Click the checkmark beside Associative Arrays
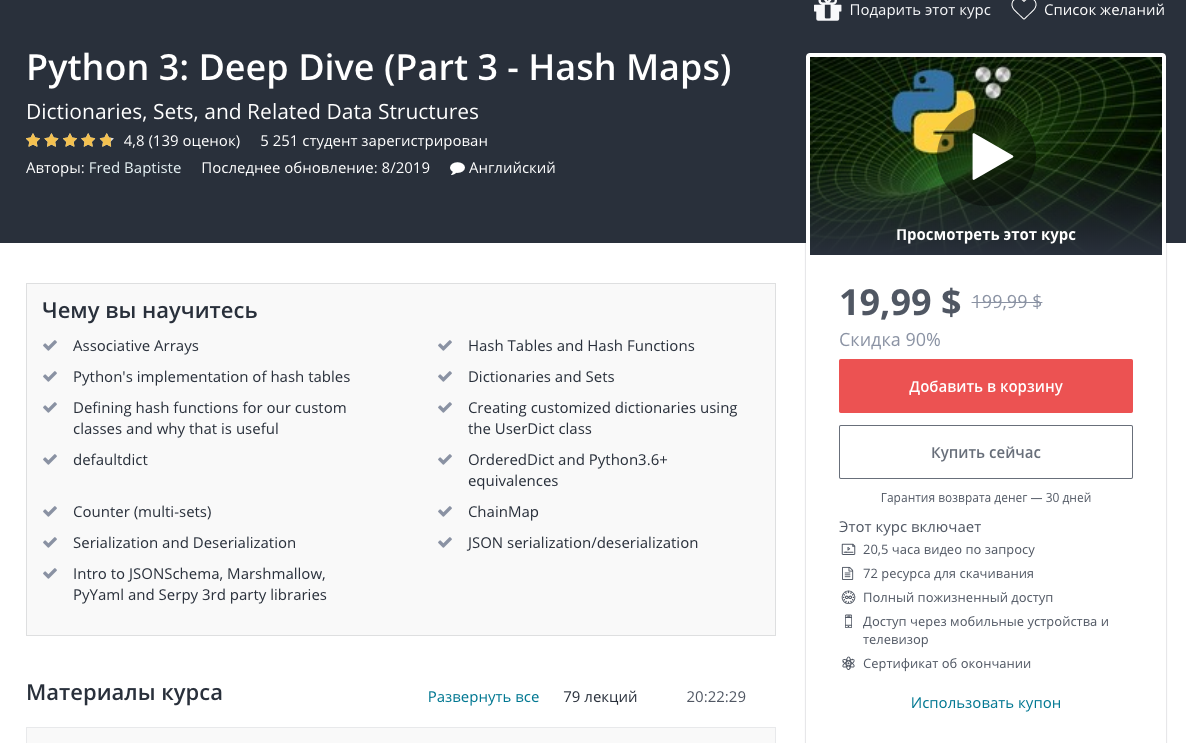The image size is (1186, 743). coord(50,346)
